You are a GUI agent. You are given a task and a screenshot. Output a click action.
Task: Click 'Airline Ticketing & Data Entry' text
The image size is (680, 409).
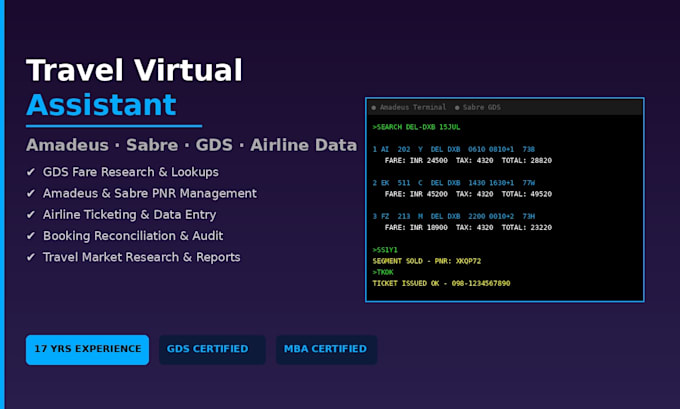pos(129,215)
